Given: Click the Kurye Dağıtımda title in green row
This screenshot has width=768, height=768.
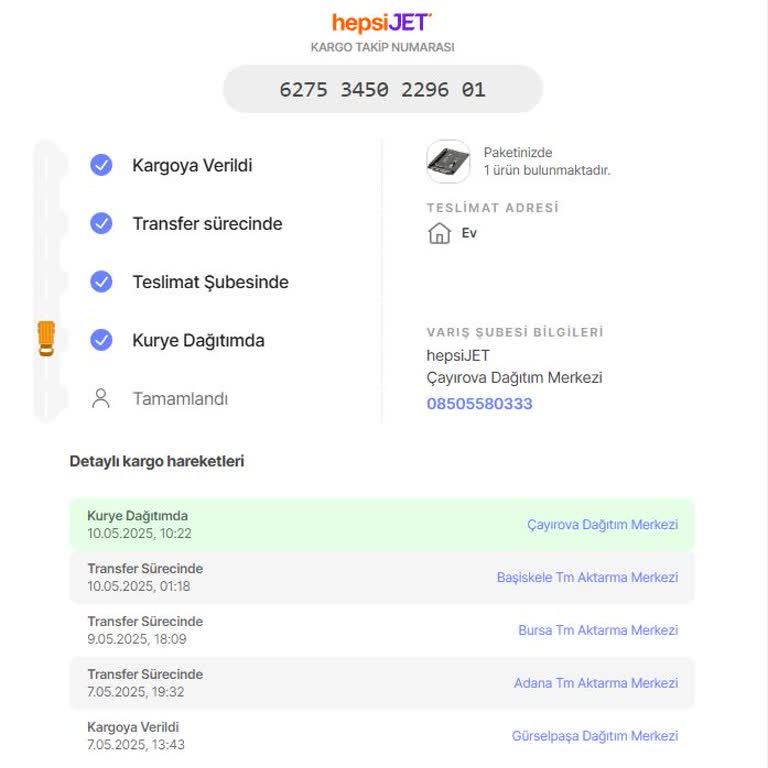Looking at the screenshot, I should [x=138, y=516].
